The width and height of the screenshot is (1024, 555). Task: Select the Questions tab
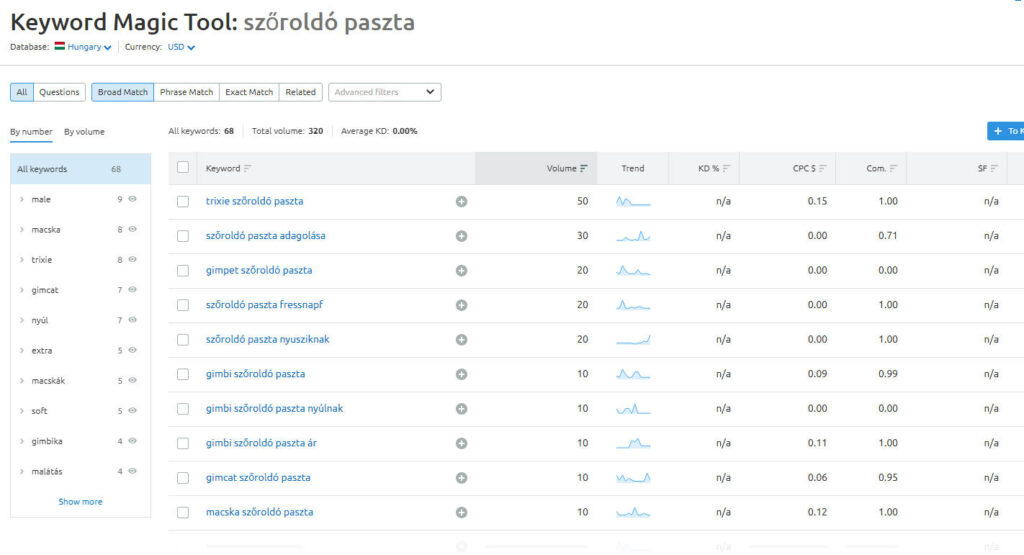[x=59, y=92]
